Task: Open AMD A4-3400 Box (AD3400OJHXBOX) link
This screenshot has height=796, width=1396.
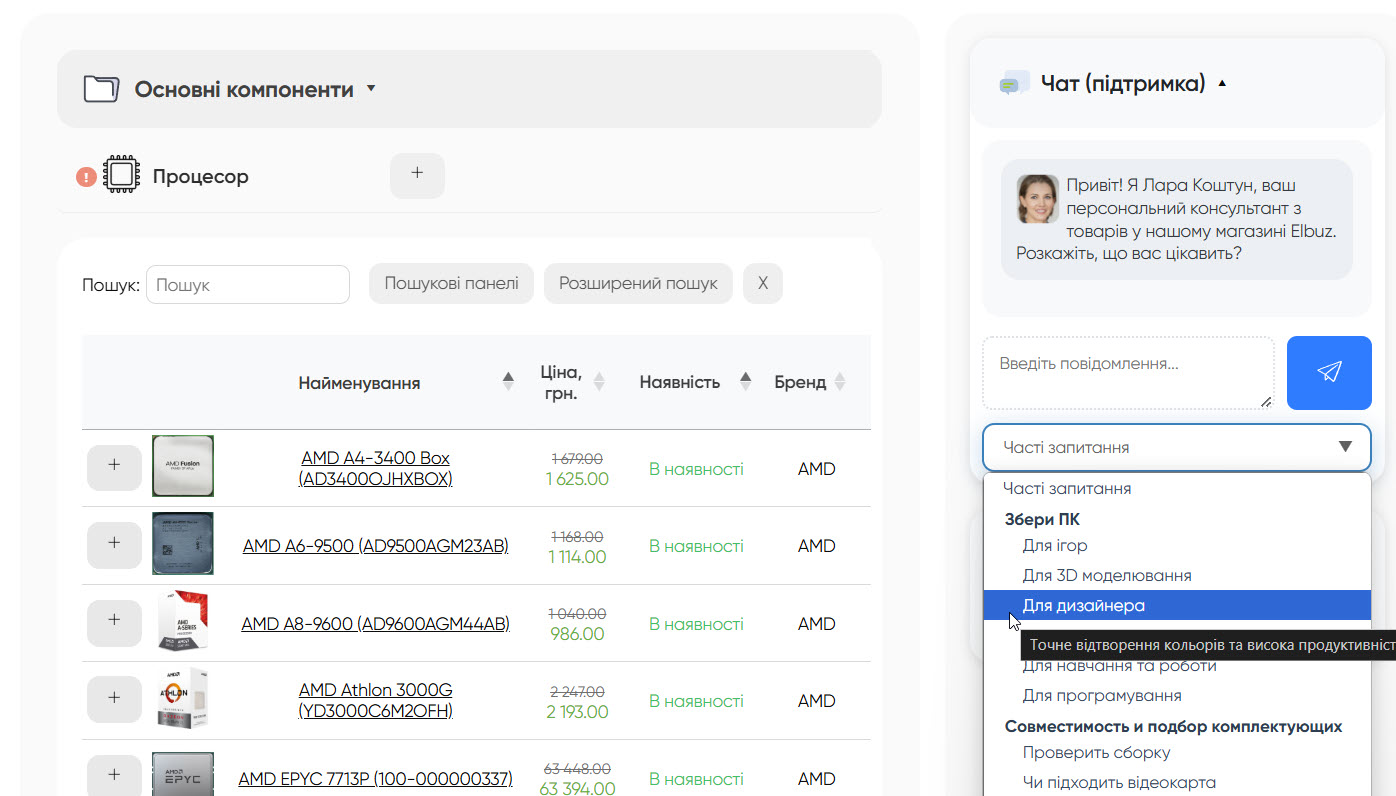Action: click(x=375, y=469)
